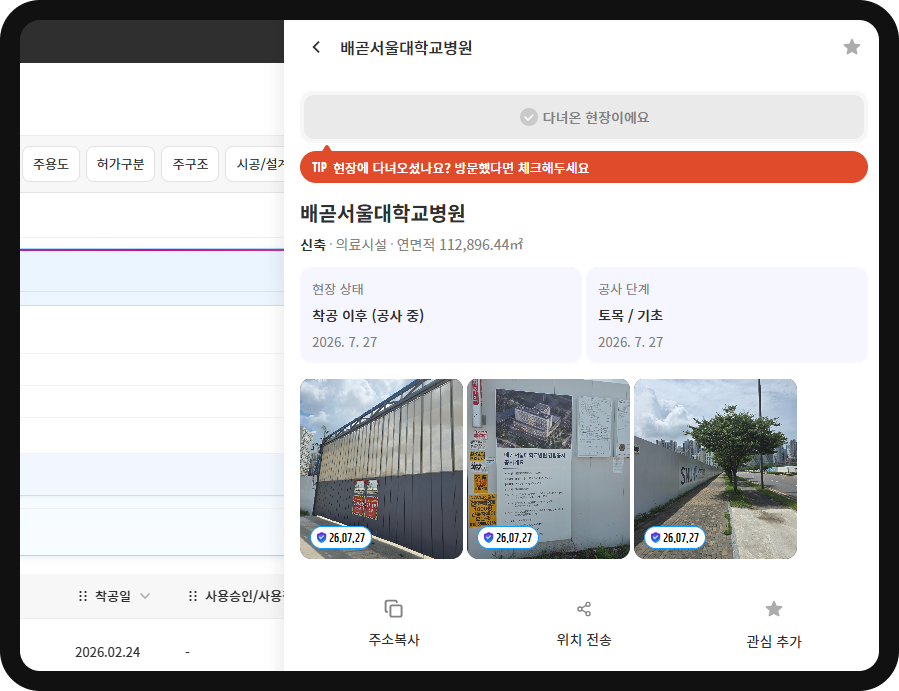This screenshot has height=691, width=899.
Task: Click the 공사 단계 stage card
Action: click(x=727, y=315)
